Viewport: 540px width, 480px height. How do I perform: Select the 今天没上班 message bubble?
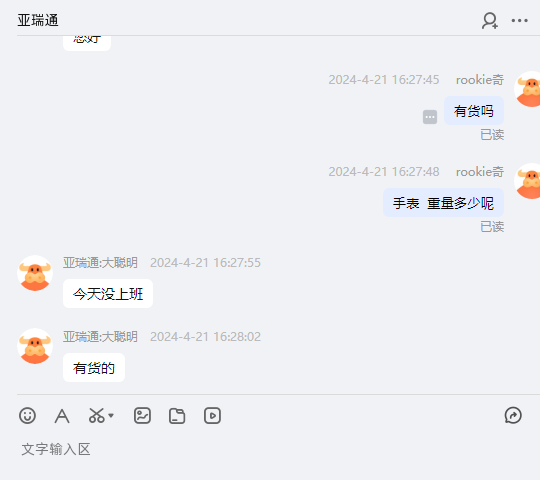[x=108, y=294]
